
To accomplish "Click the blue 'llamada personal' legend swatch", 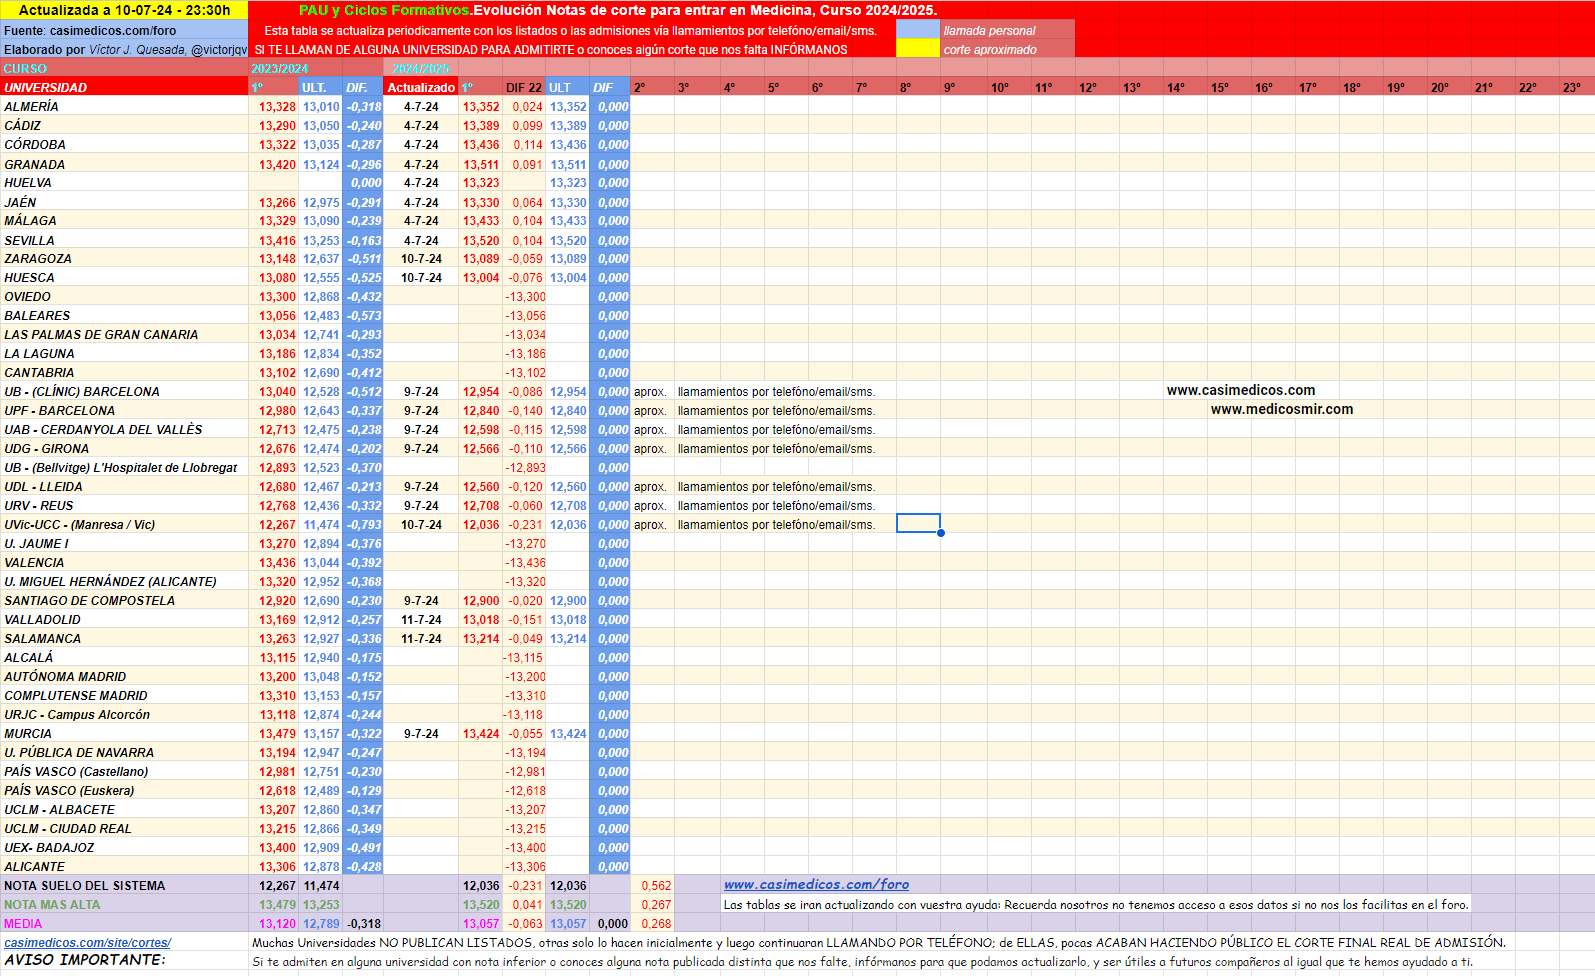I will pyautogui.click(x=917, y=30).
